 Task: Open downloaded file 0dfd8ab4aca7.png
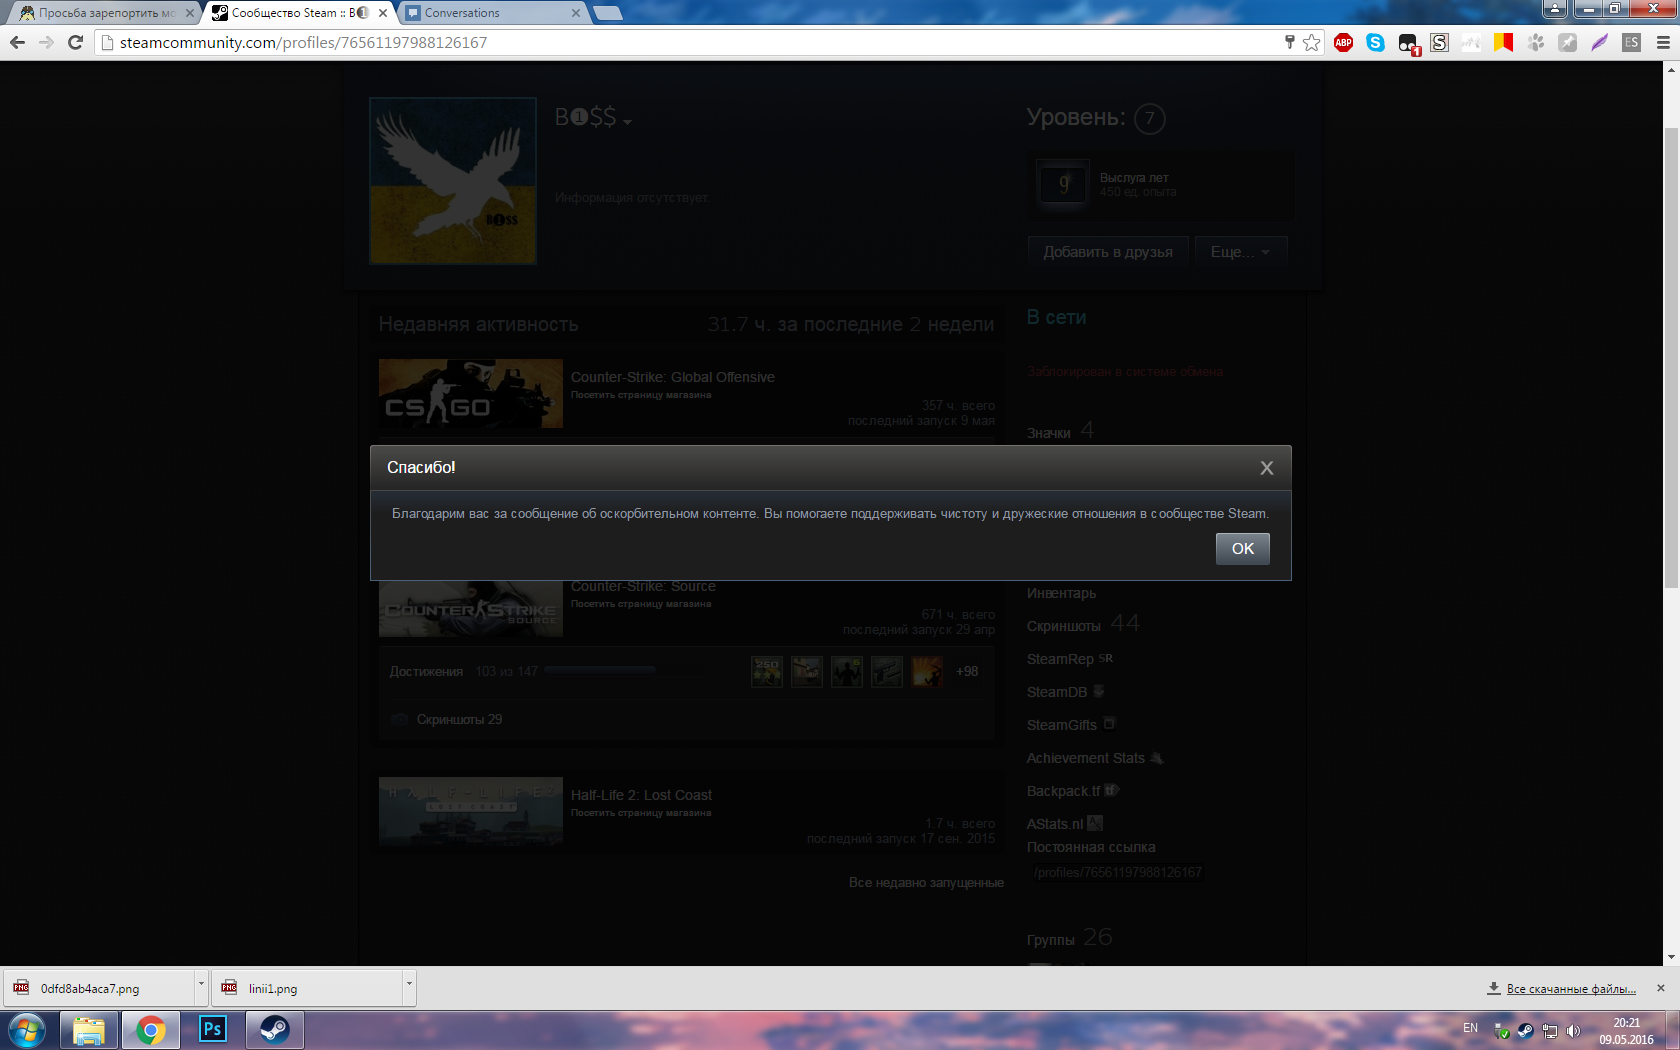[x=98, y=988]
